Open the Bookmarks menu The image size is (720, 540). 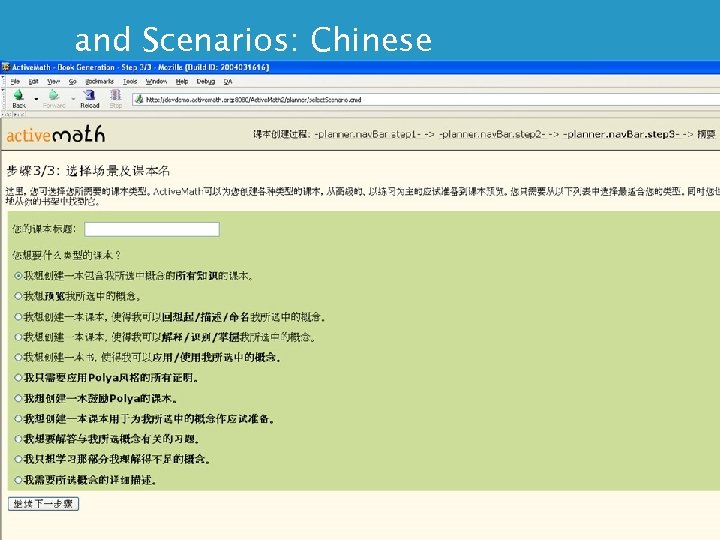pos(99,81)
